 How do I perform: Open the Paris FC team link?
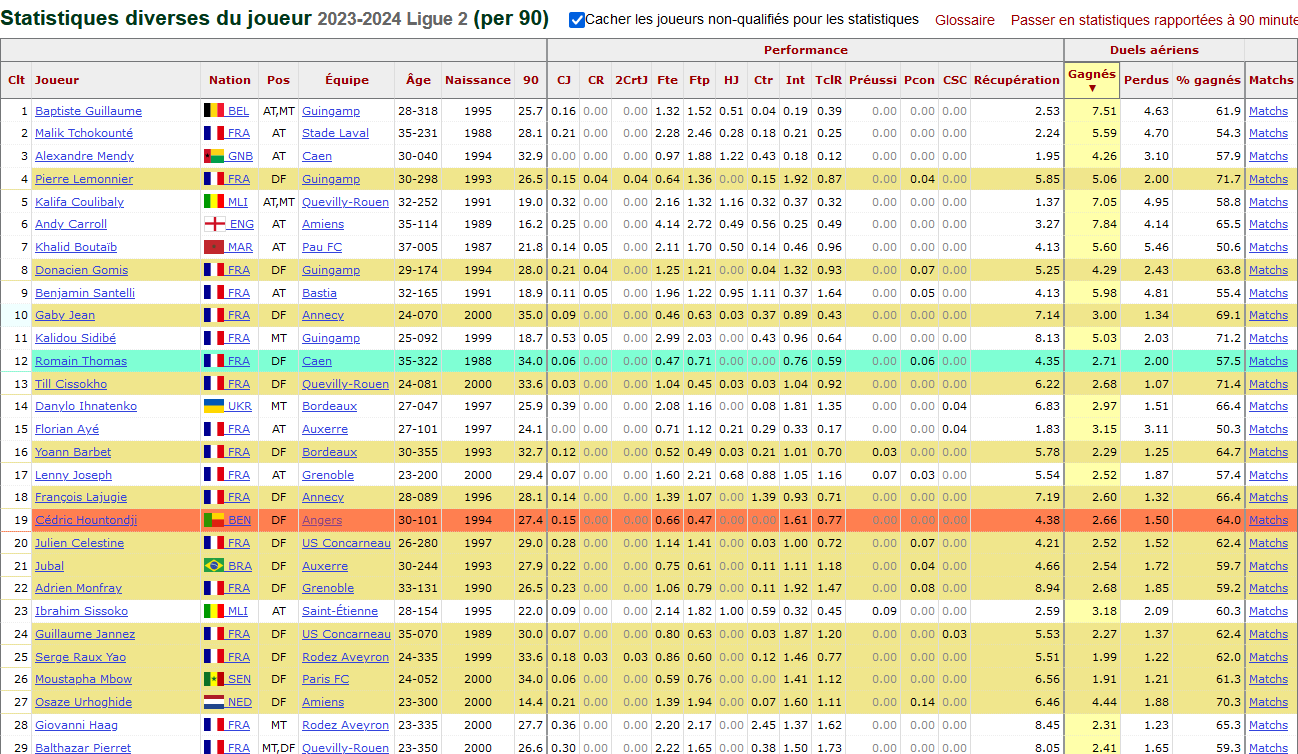click(x=325, y=679)
